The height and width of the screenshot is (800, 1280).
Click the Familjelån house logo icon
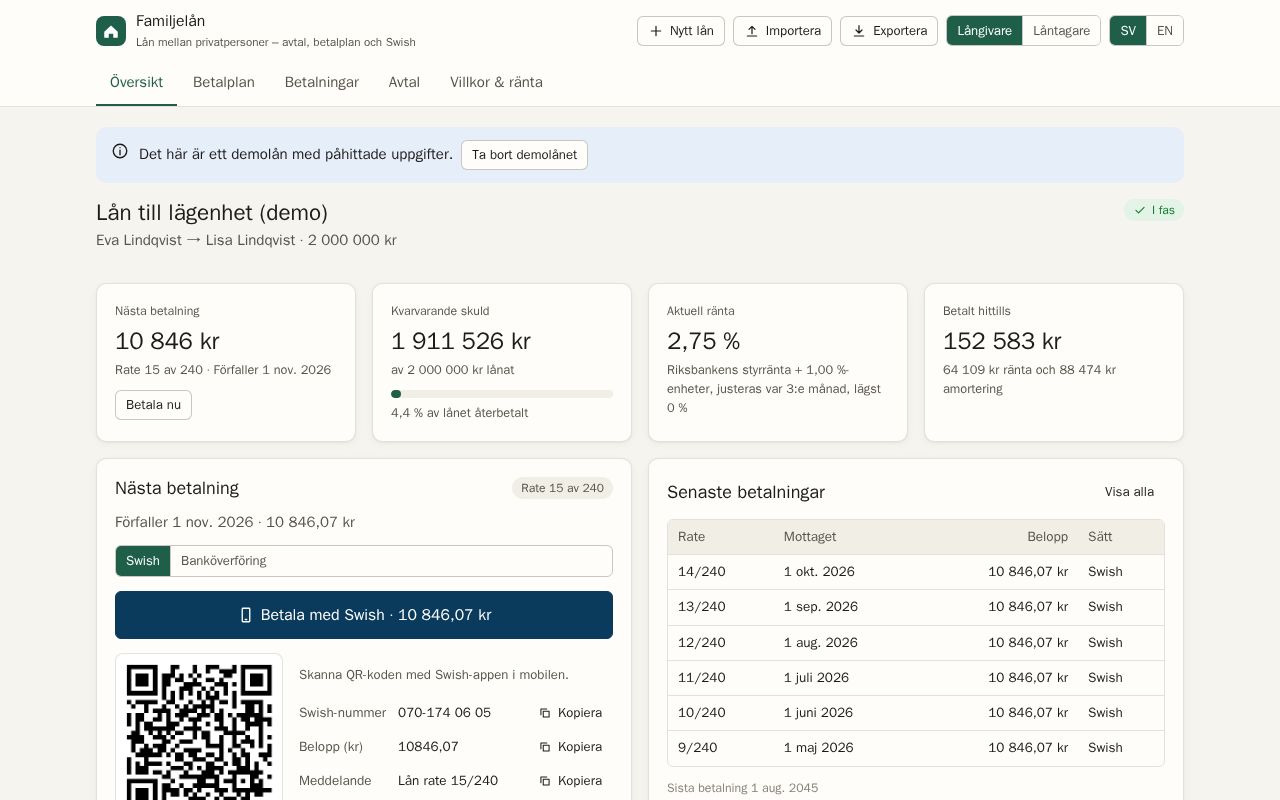(111, 31)
